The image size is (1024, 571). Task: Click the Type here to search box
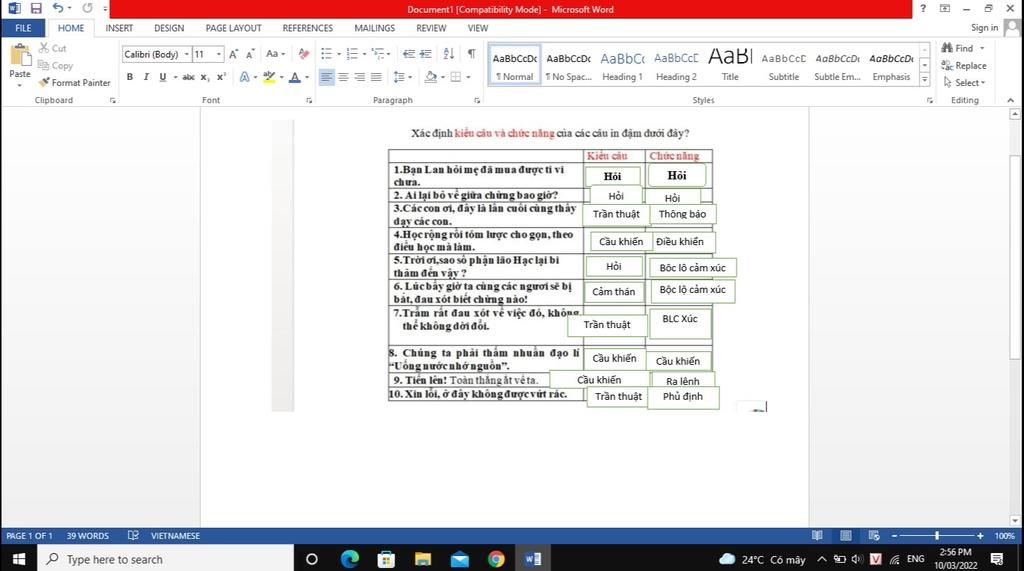click(x=165, y=559)
